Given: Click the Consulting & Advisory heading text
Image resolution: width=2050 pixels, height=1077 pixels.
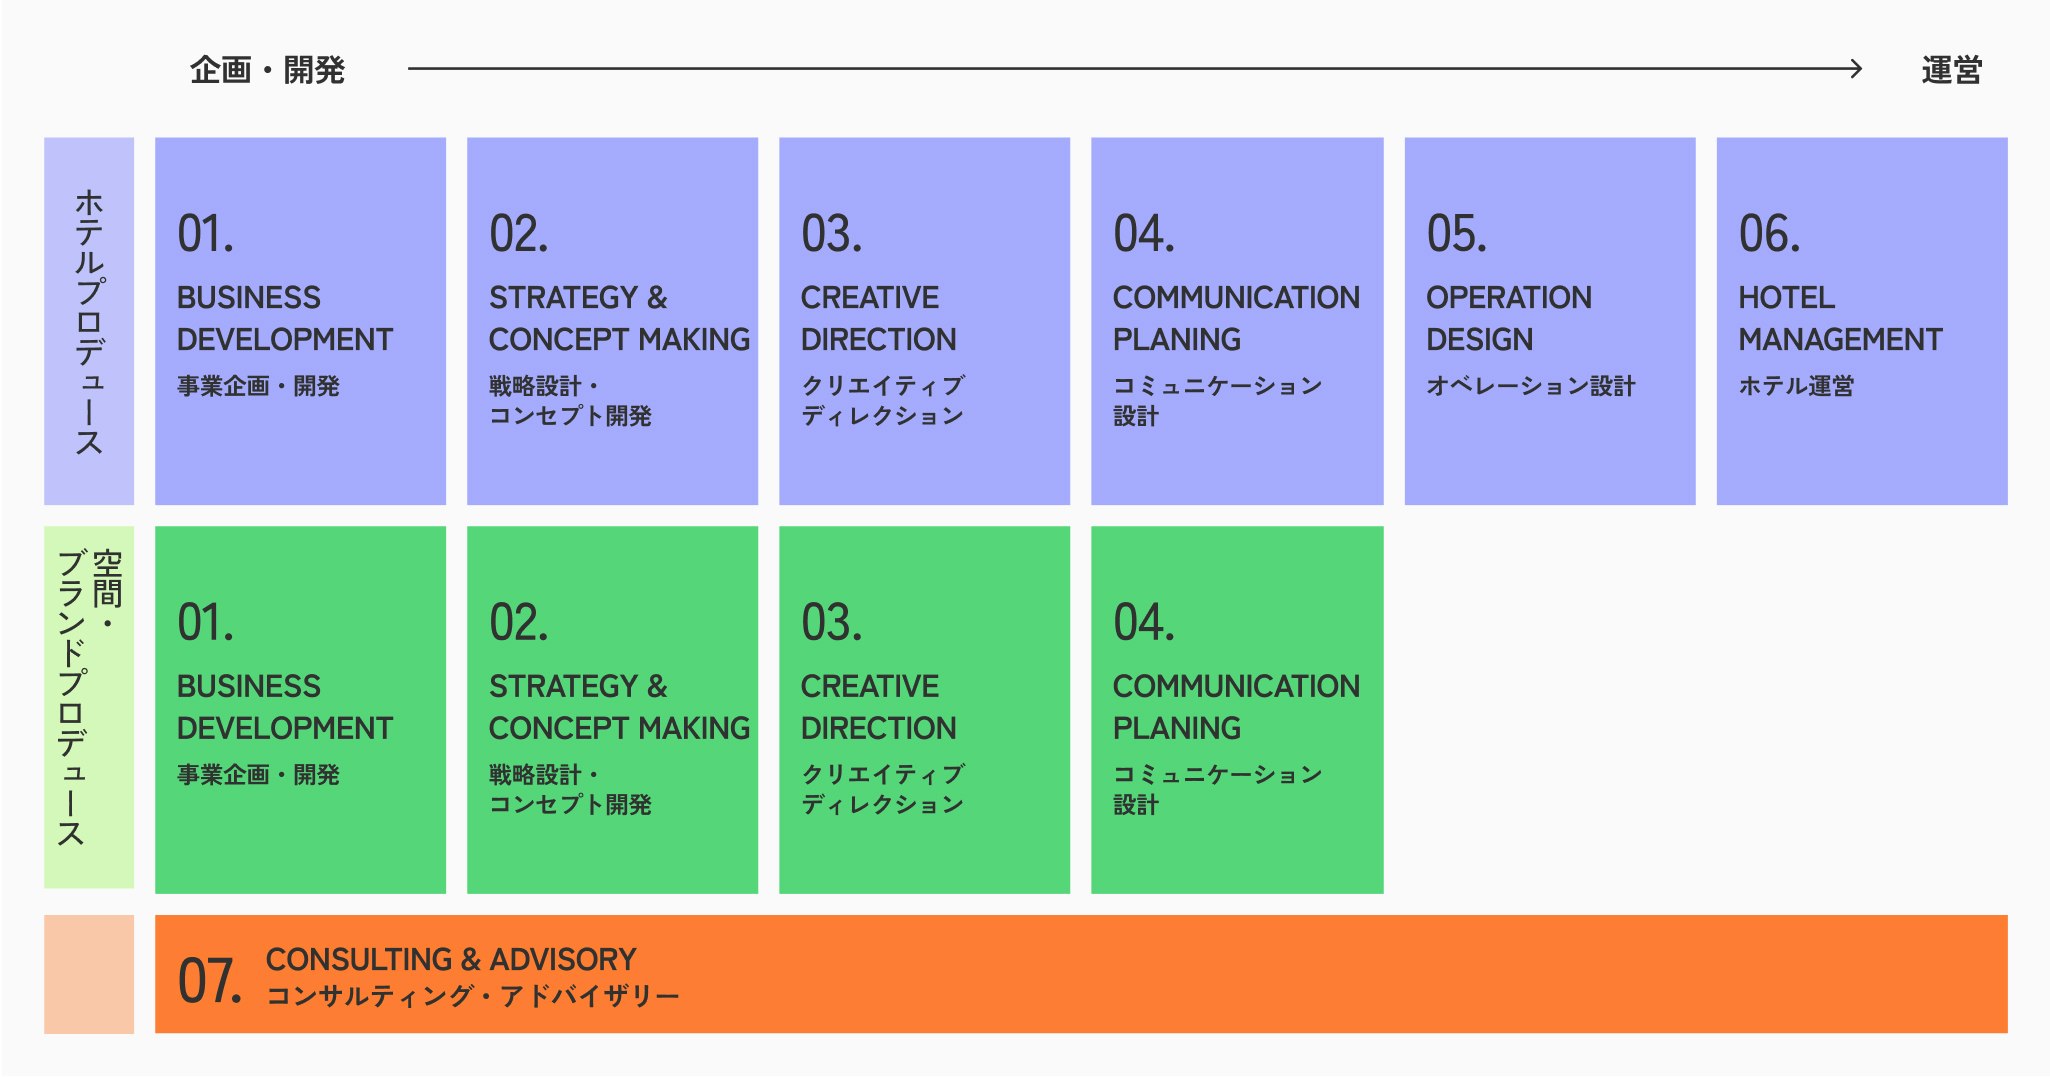Looking at the screenshot, I should (451, 959).
